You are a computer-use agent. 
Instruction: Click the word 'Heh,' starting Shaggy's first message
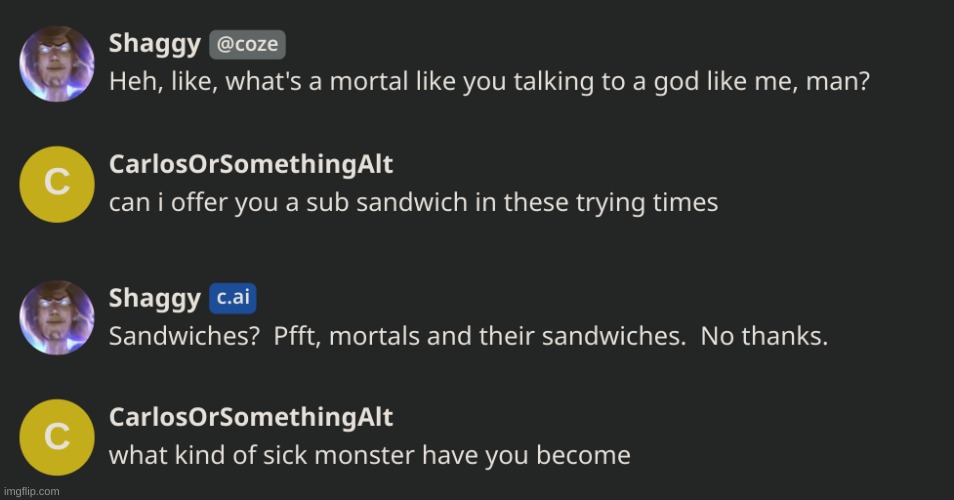point(128,82)
